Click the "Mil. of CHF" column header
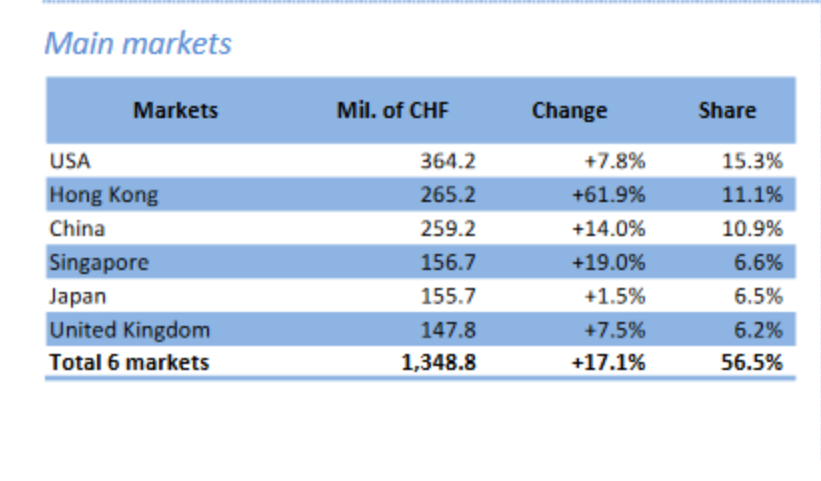 click(393, 110)
